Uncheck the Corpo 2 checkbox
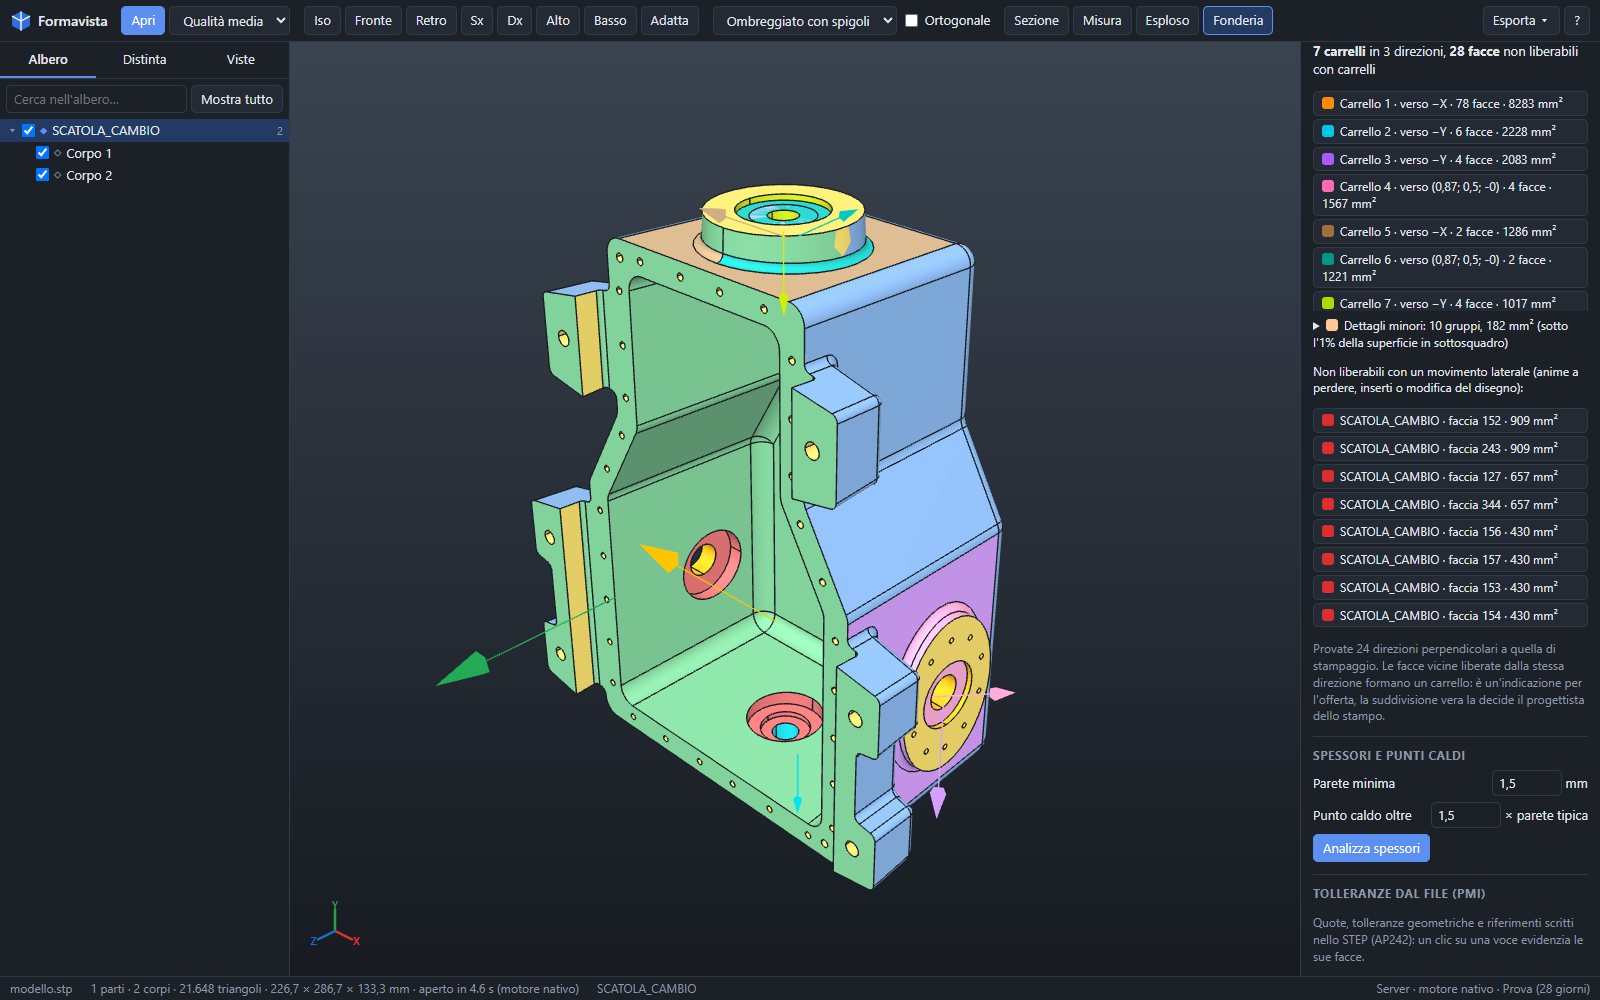This screenshot has width=1600, height=1000. click(x=42, y=175)
